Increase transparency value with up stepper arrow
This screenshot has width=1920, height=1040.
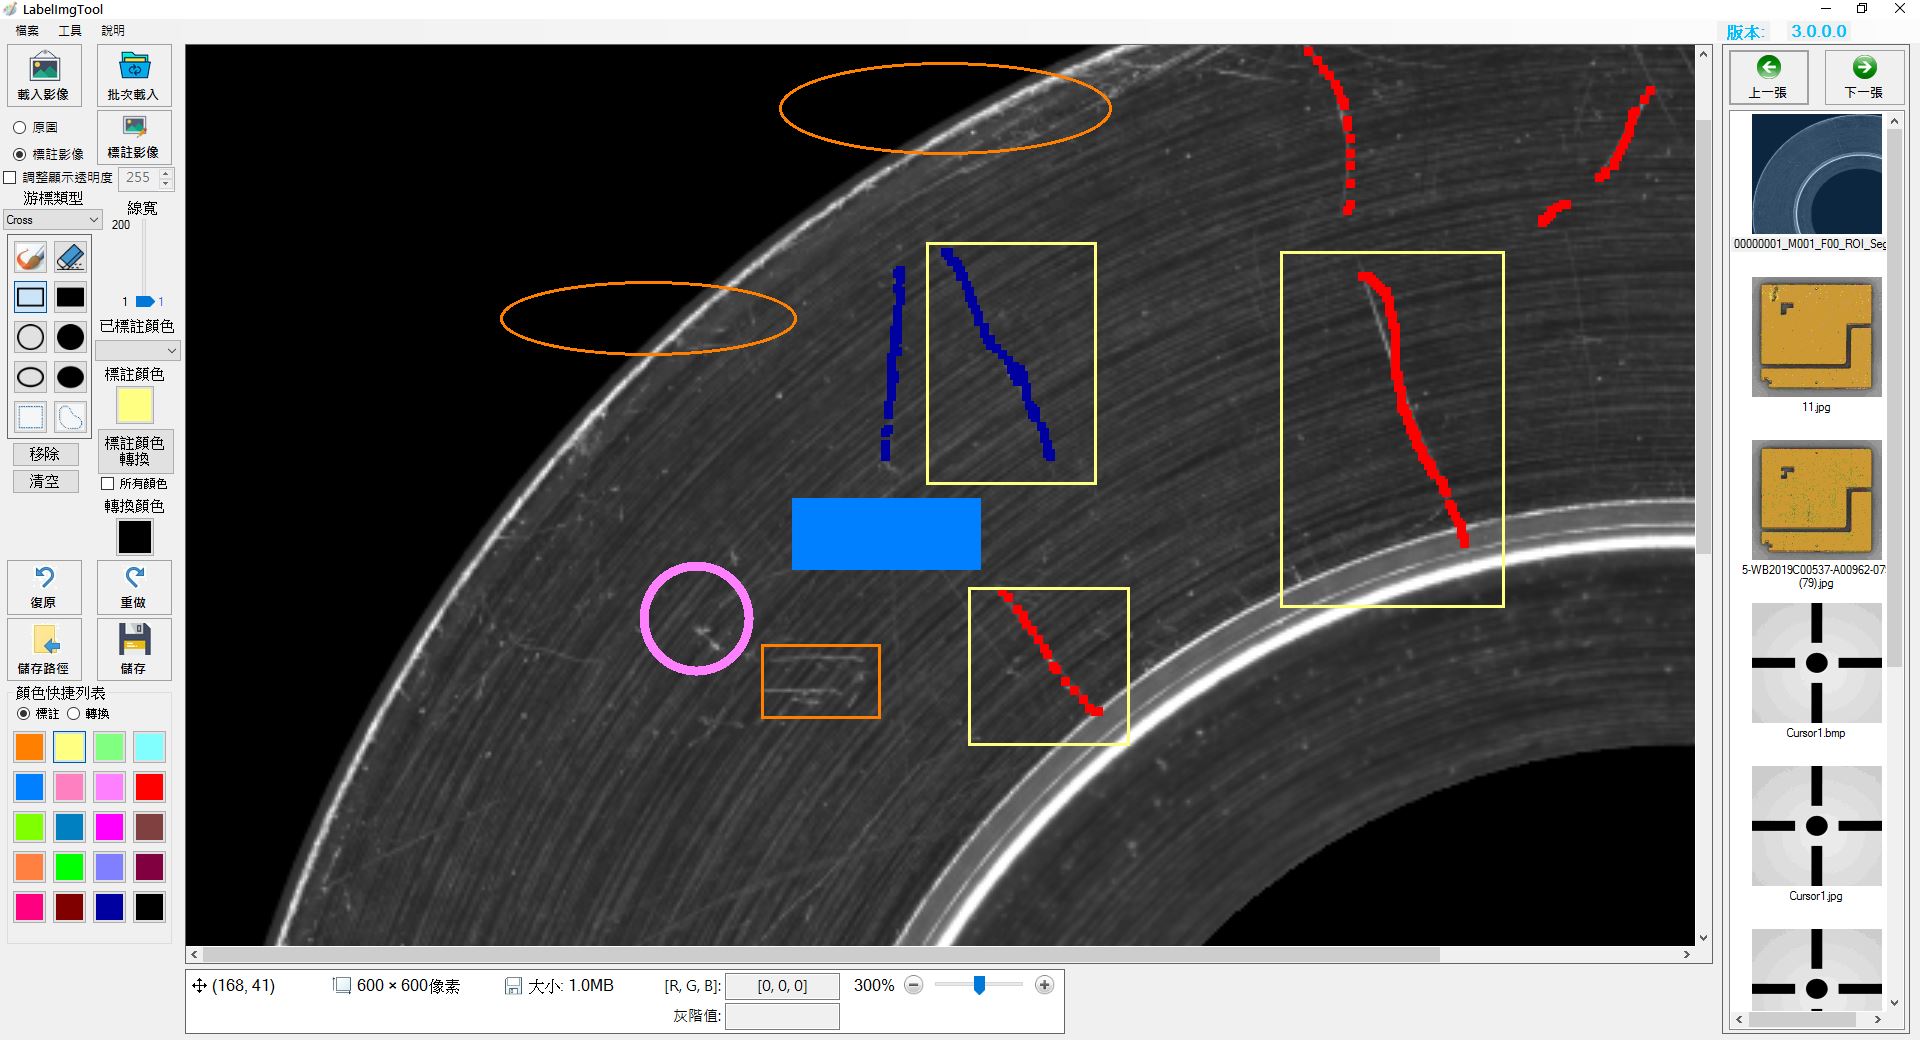166,173
